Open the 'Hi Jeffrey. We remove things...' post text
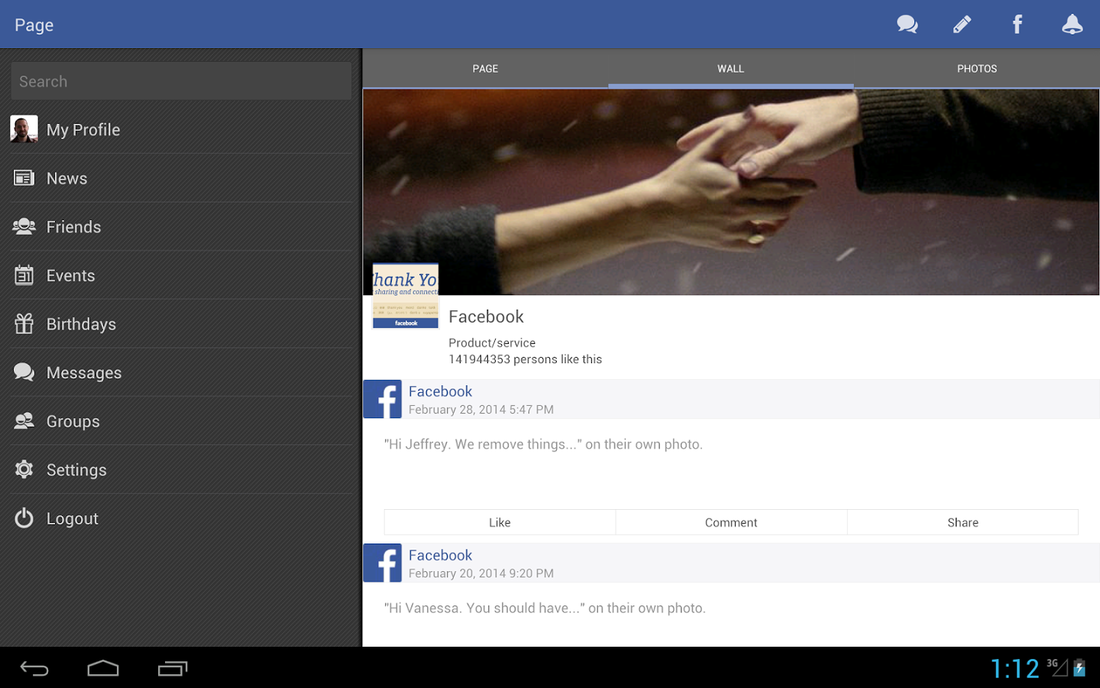This screenshot has width=1100, height=688. (543, 445)
